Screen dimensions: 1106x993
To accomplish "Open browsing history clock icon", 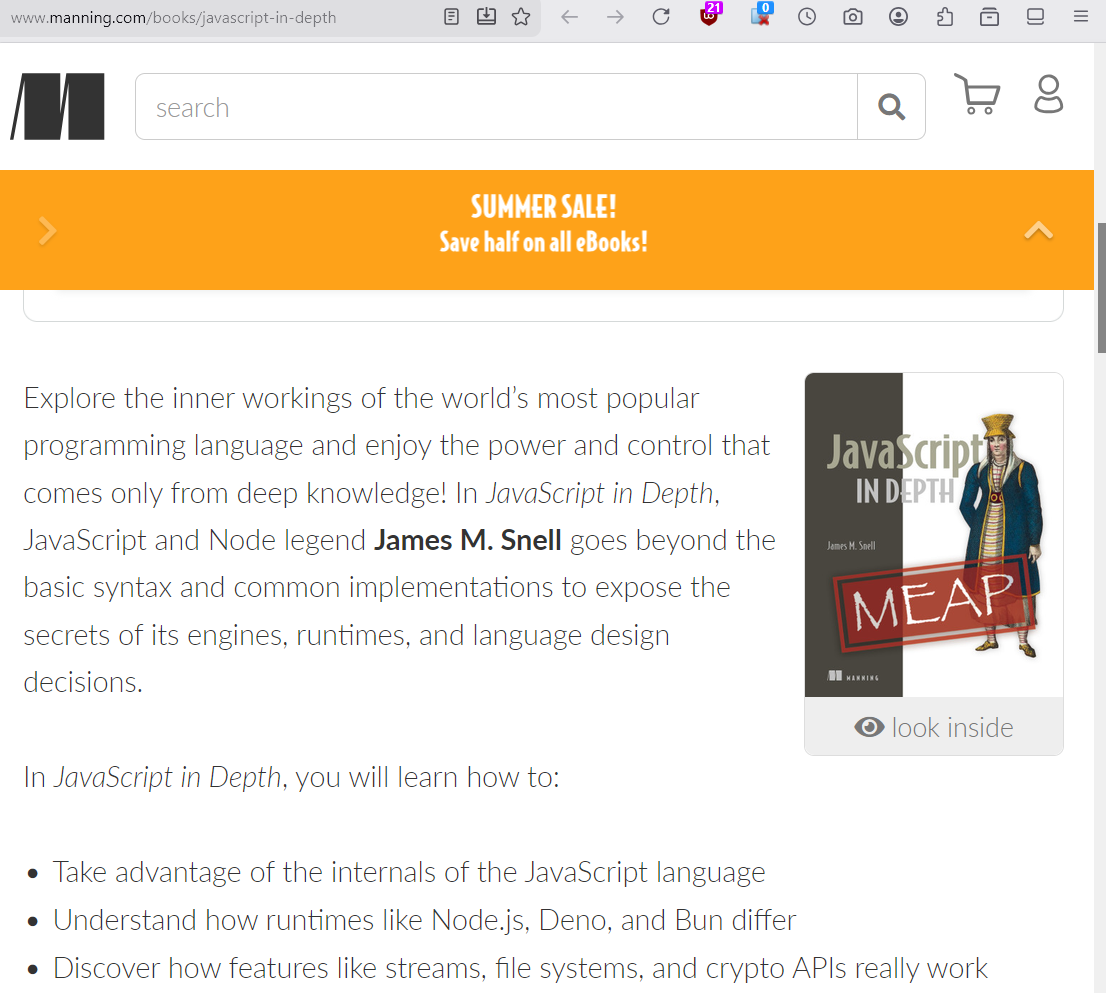I will point(807,16).
